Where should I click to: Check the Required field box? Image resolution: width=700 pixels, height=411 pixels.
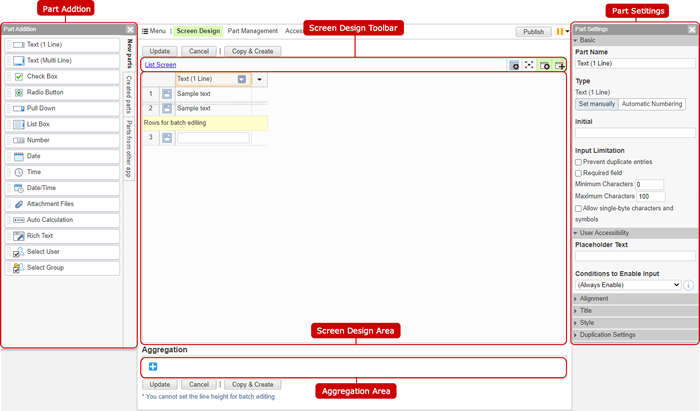pos(579,173)
